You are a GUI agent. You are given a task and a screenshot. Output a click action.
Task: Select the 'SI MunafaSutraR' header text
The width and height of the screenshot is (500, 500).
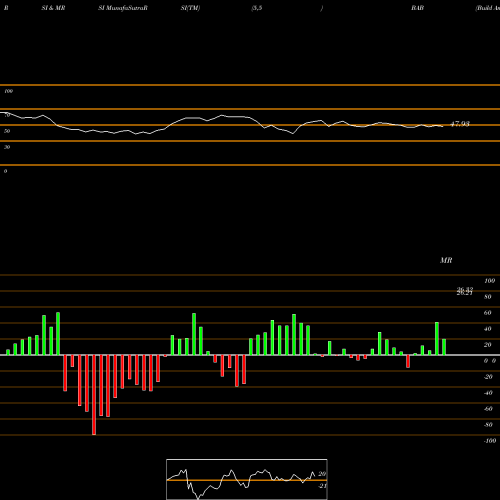coord(123,8)
